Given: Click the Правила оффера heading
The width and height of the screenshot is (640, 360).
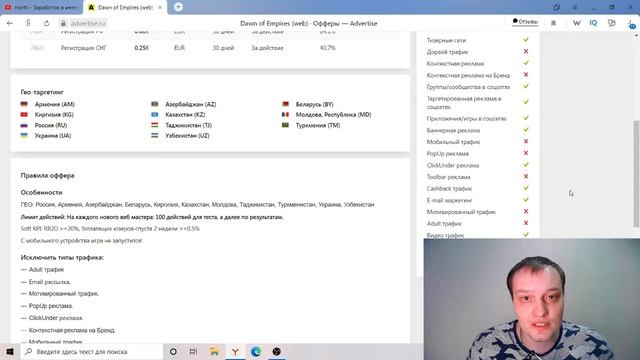Looking at the screenshot, I should 47,176.
